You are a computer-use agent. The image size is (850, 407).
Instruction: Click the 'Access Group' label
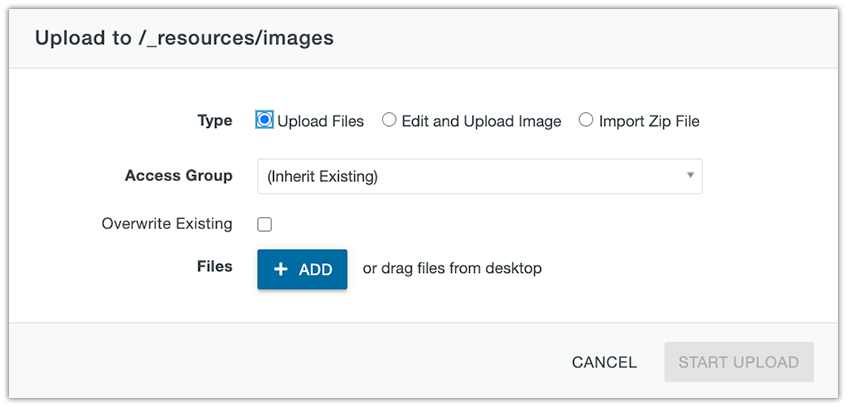click(178, 176)
